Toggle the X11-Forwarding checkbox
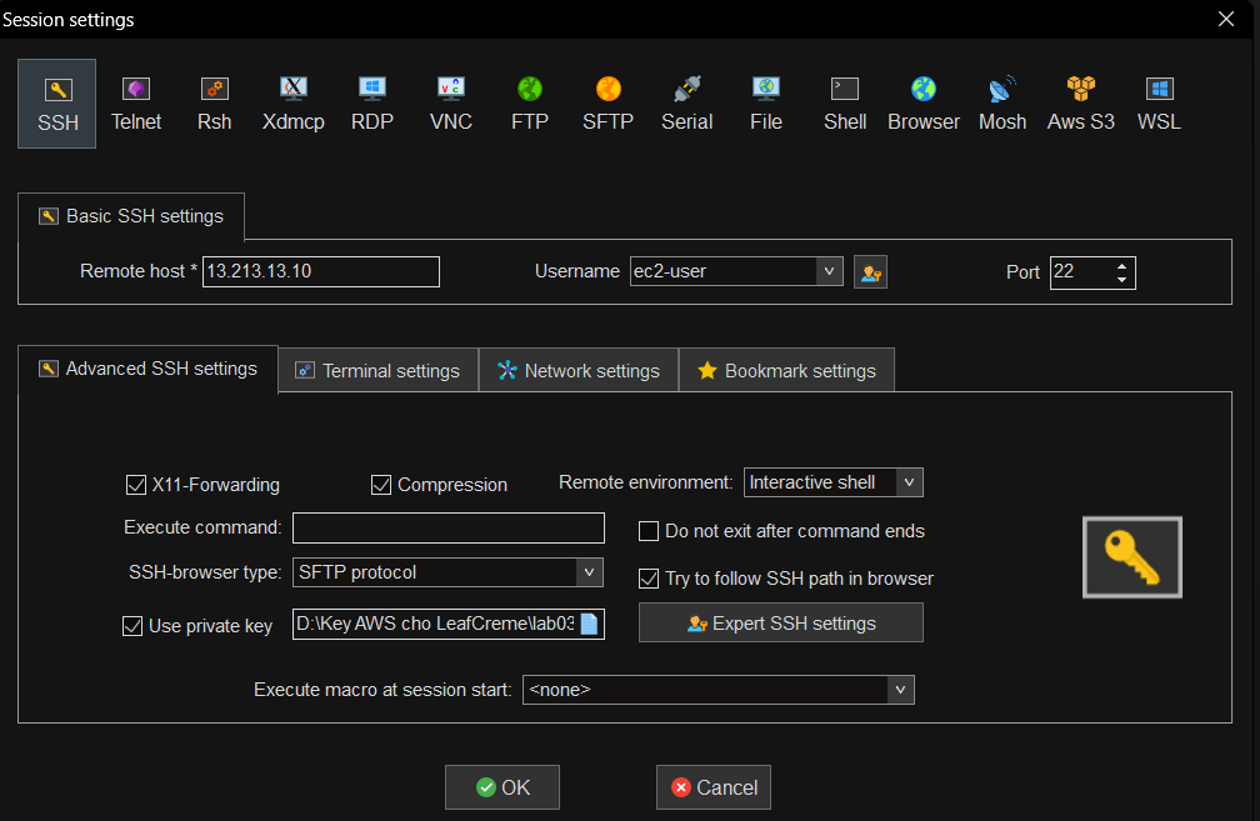Viewport: 1260px width, 821px height. [136, 485]
